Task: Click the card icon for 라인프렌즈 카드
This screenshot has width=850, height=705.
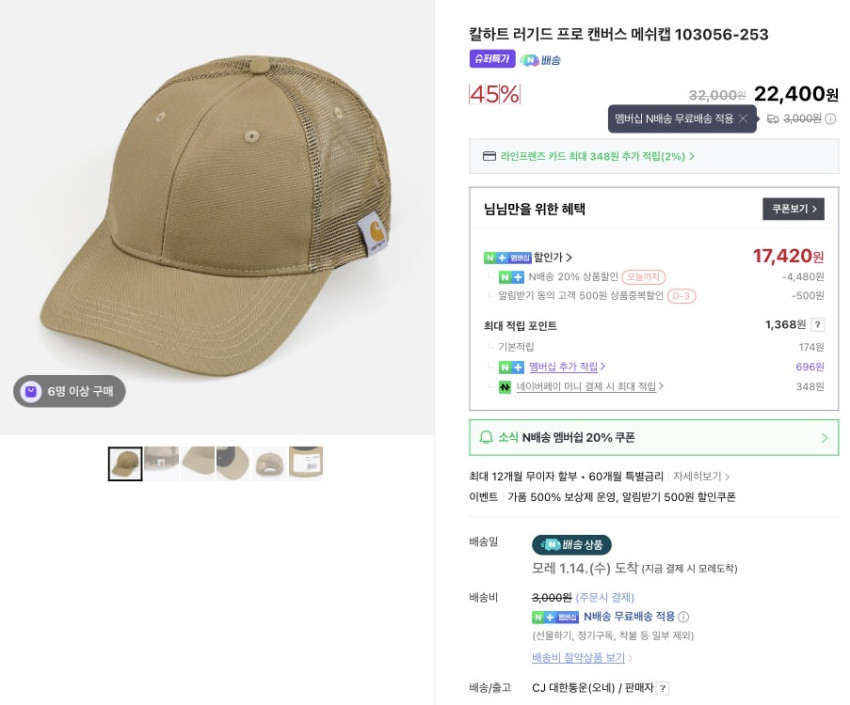Action: click(x=489, y=156)
